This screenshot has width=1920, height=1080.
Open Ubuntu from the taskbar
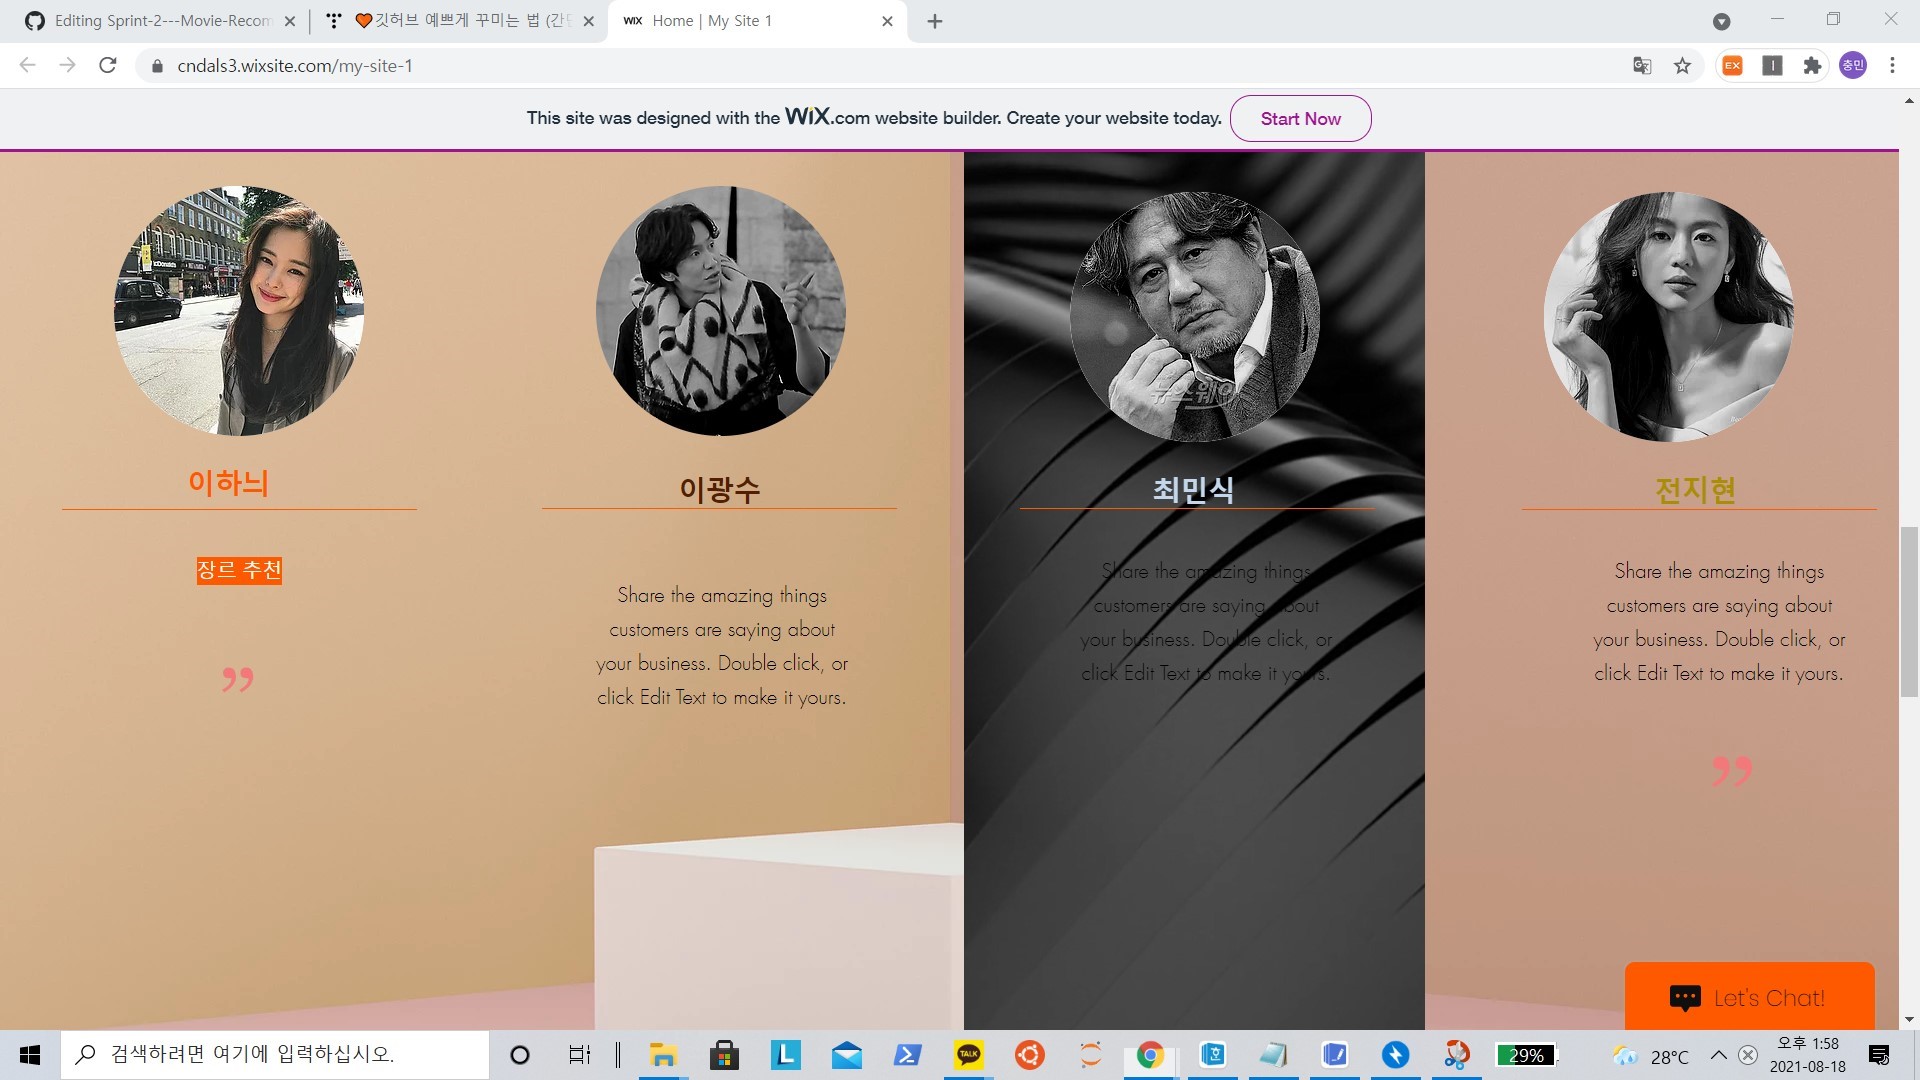(x=1030, y=1055)
